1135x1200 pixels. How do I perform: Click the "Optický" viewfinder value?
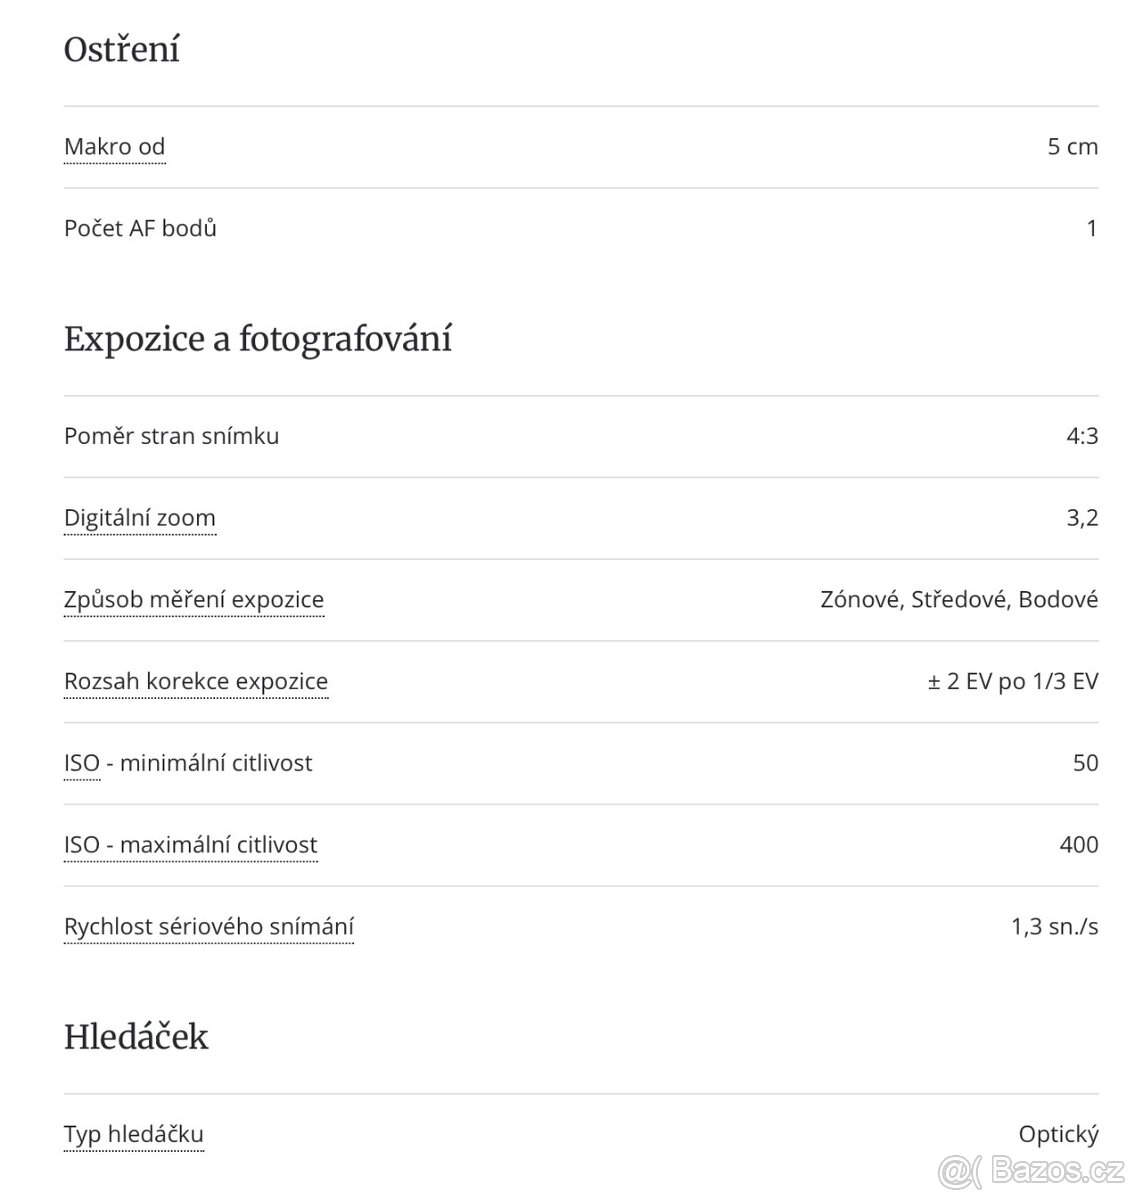pos(1058,1134)
